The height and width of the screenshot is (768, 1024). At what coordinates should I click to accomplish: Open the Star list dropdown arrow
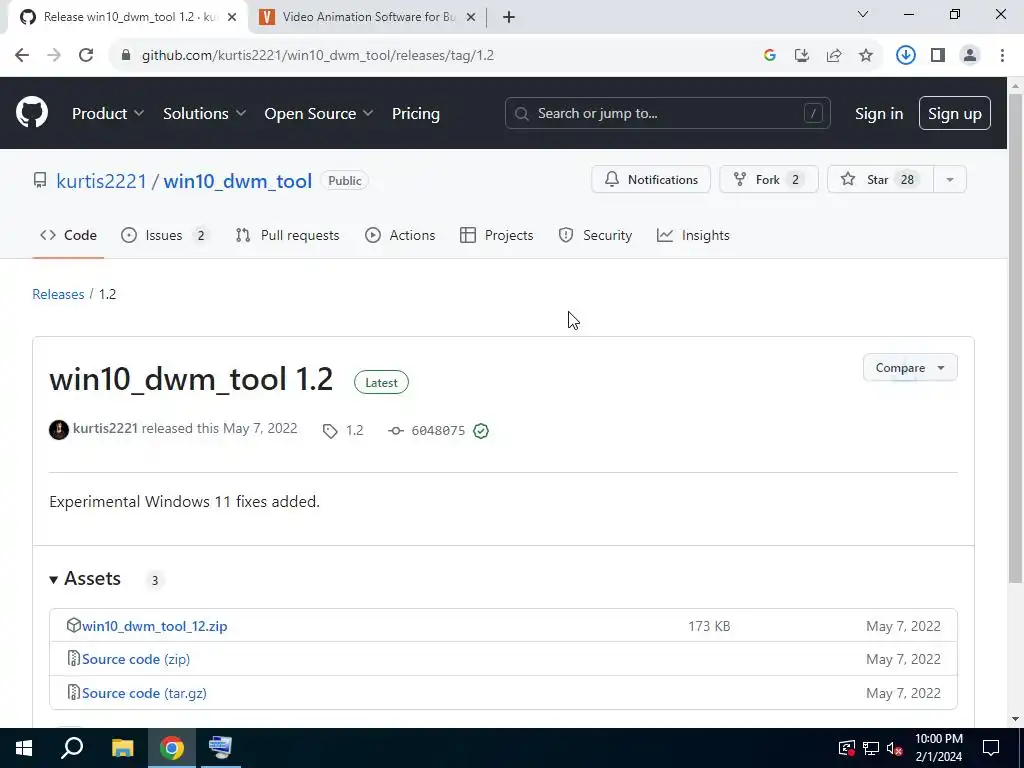[950, 180]
